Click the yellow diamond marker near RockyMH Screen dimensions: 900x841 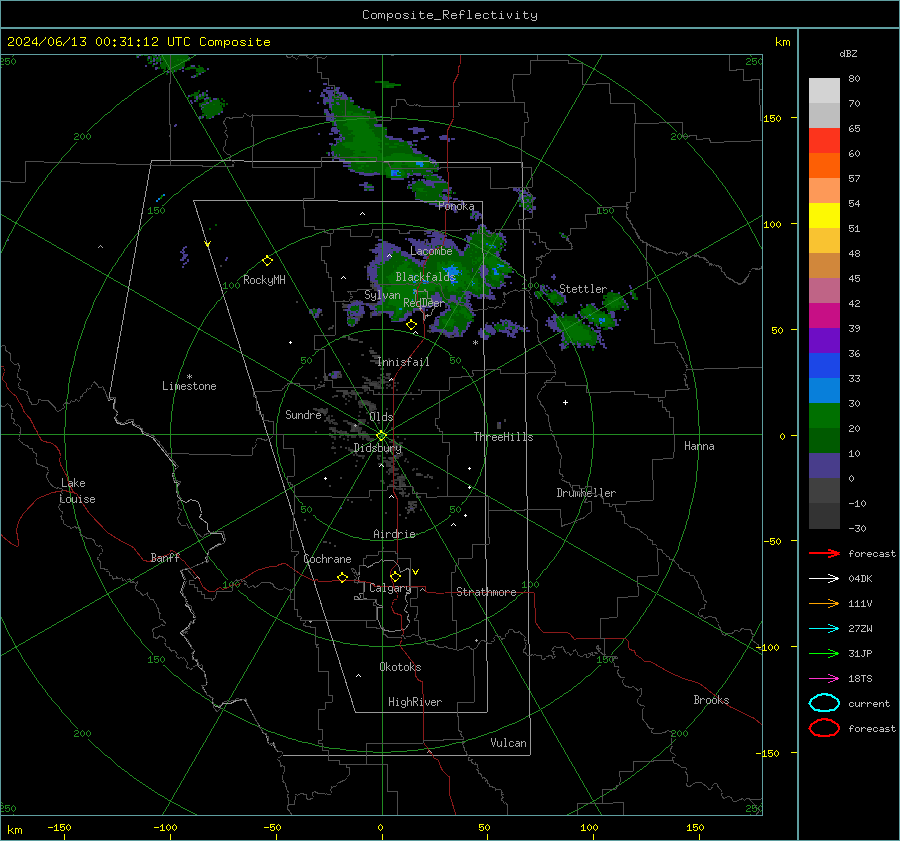coord(267,261)
